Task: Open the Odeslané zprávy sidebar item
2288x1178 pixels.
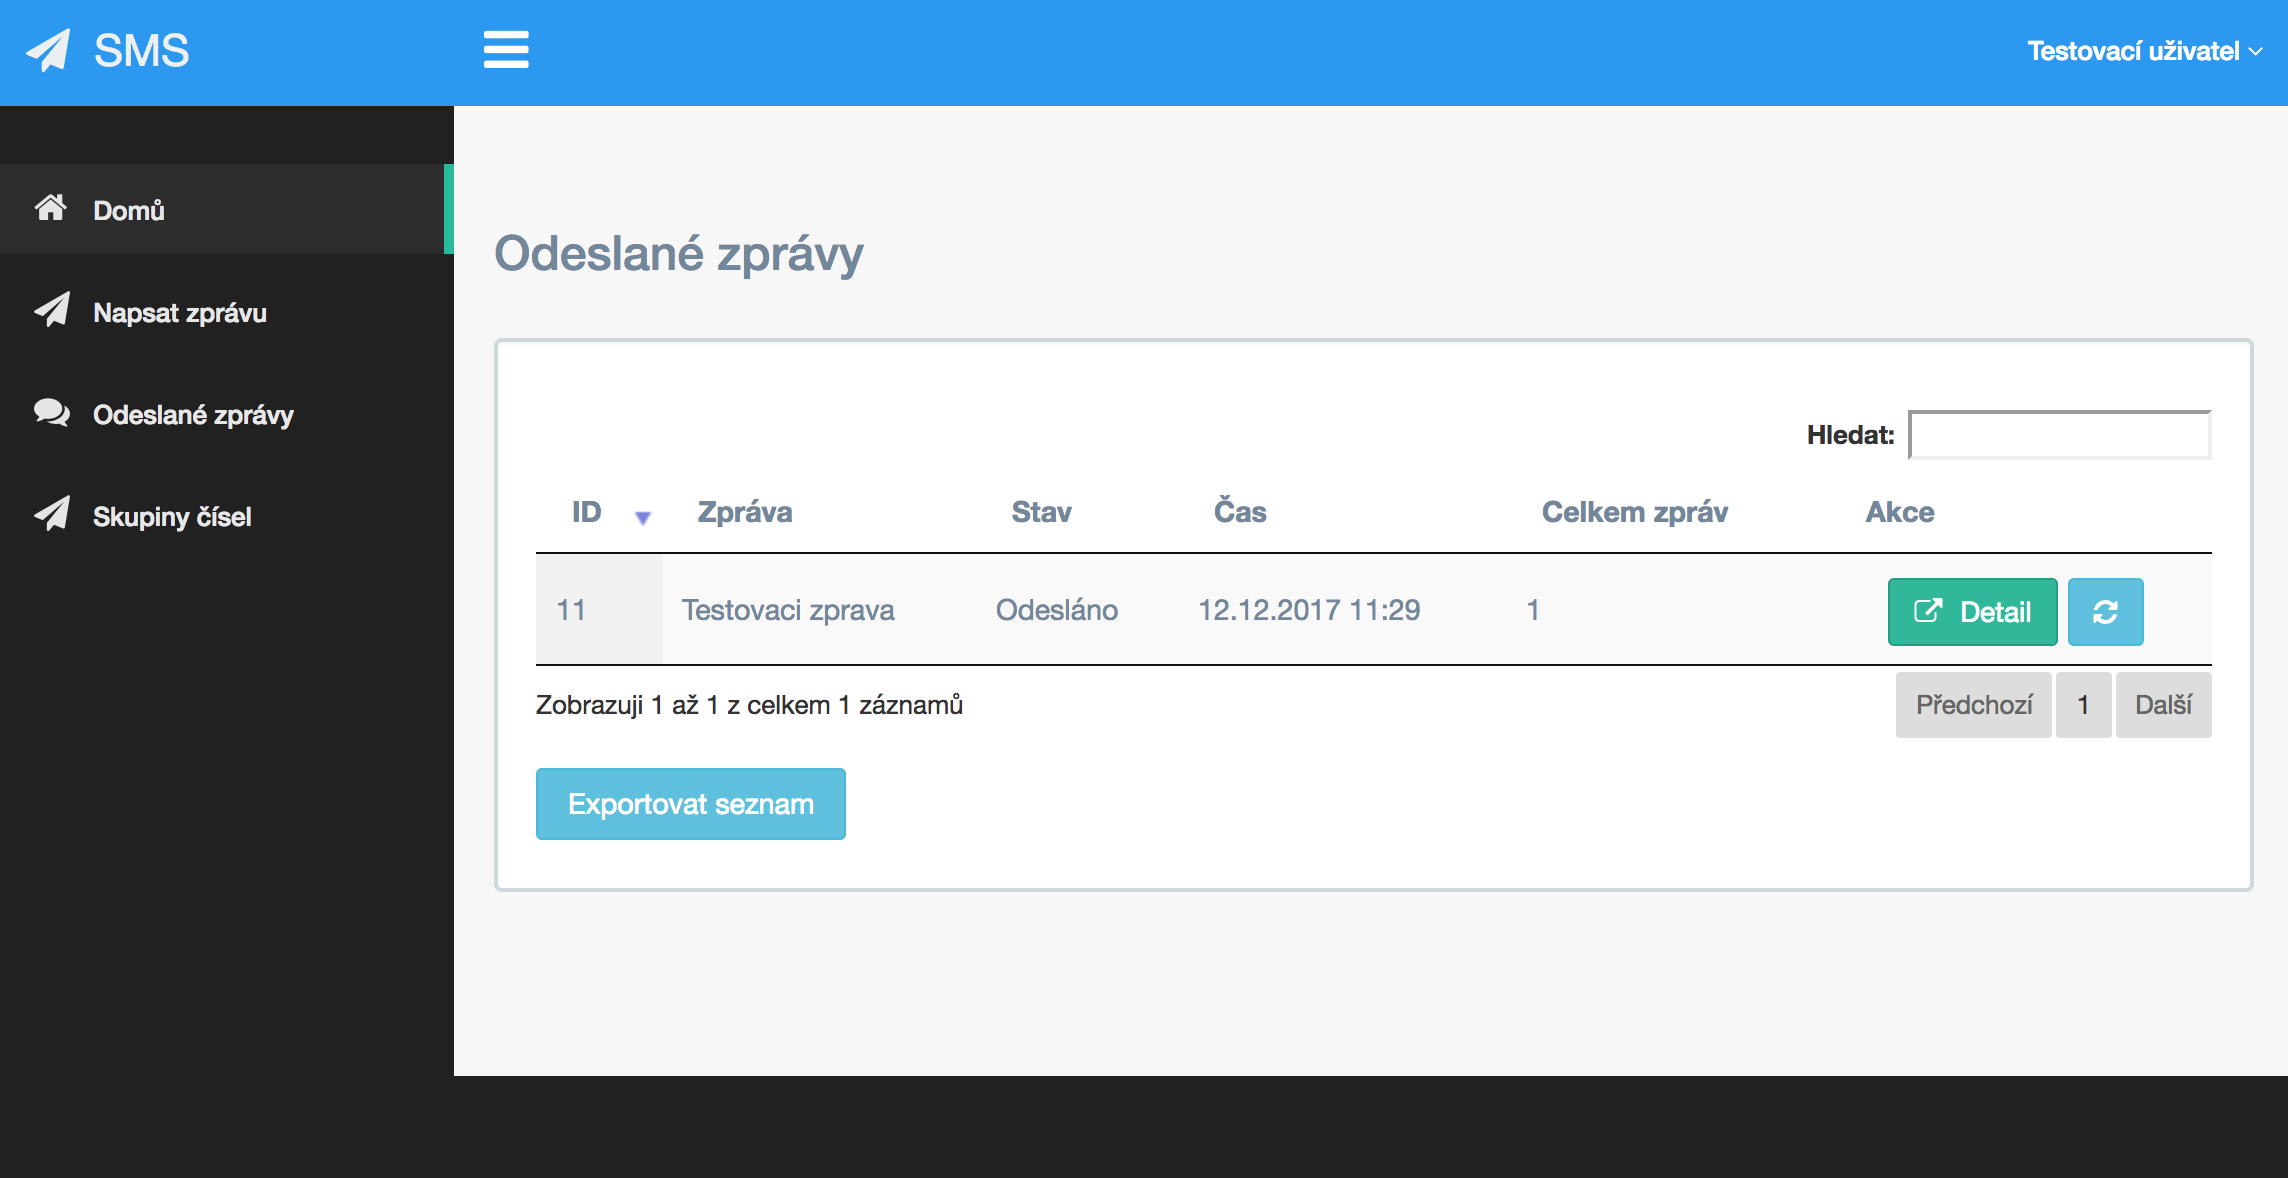Action: 227,414
